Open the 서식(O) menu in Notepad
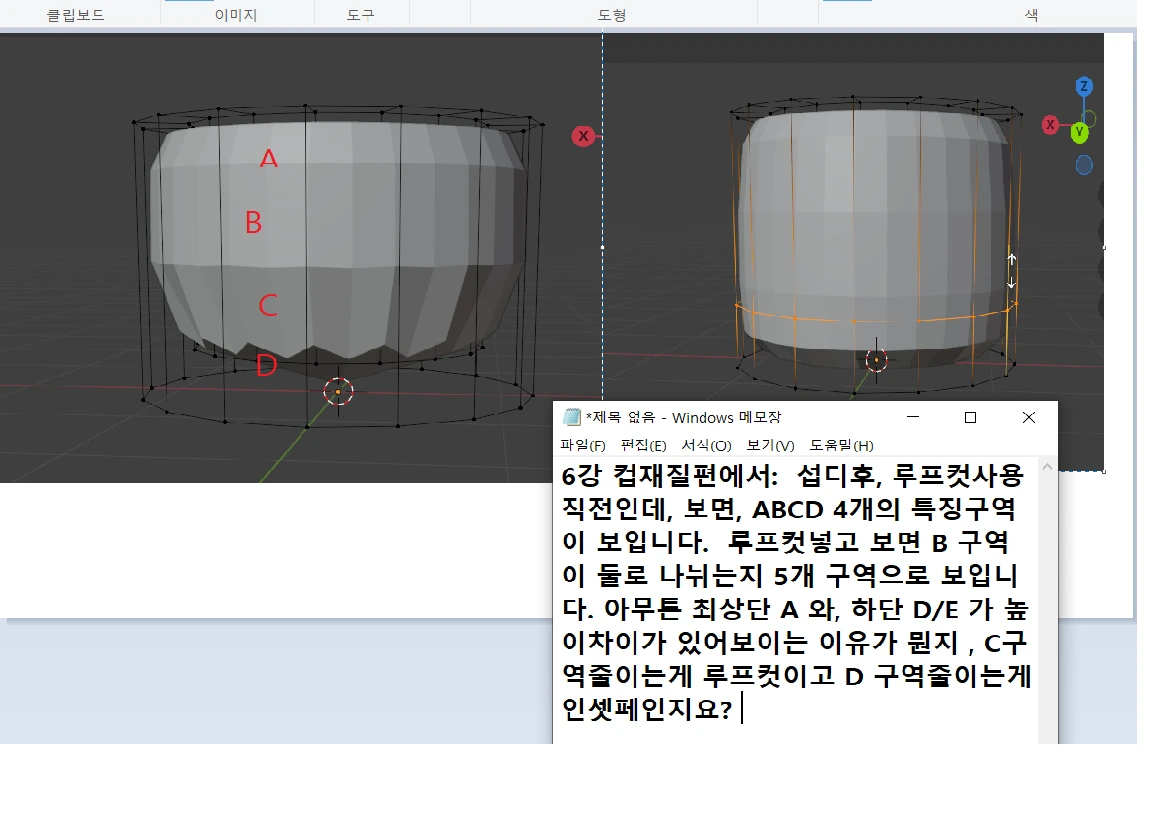 (x=708, y=445)
